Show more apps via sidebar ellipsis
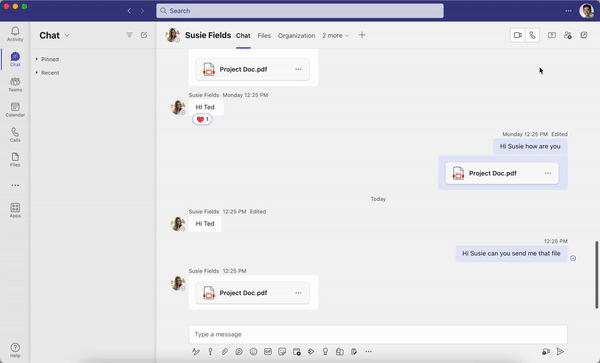600x363 pixels. tap(15, 185)
